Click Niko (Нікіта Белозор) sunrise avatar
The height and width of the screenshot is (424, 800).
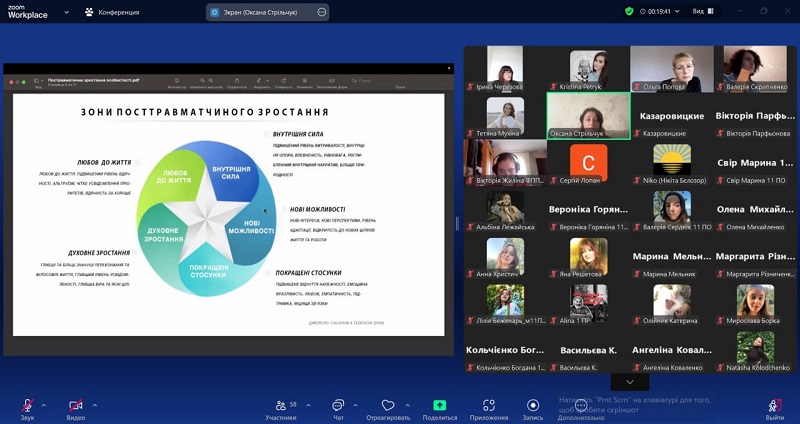pos(672,160)
